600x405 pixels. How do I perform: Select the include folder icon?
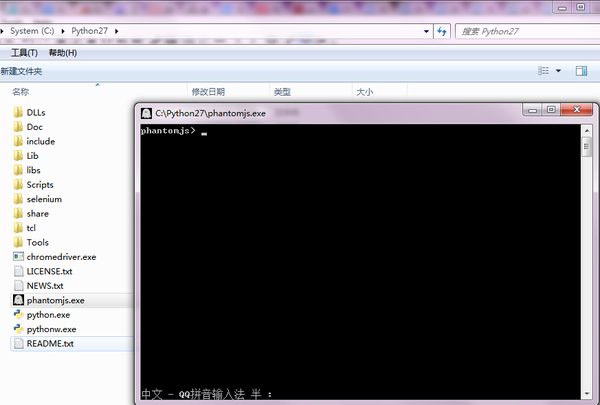click(18, 141)
